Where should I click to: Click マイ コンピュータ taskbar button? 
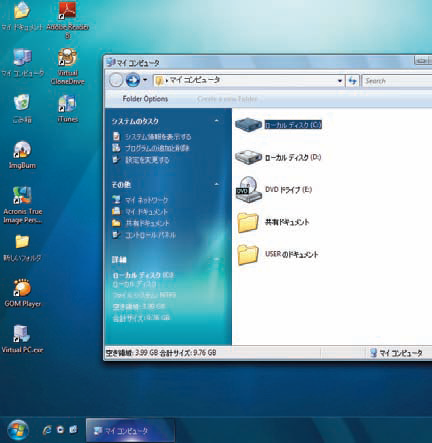130,431
